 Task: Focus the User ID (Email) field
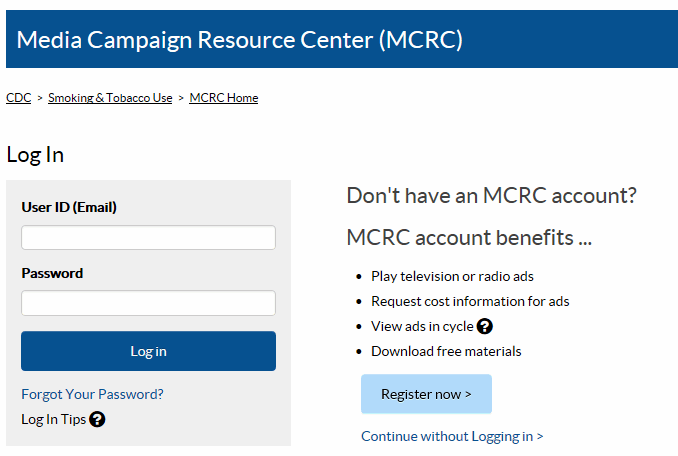148,238
